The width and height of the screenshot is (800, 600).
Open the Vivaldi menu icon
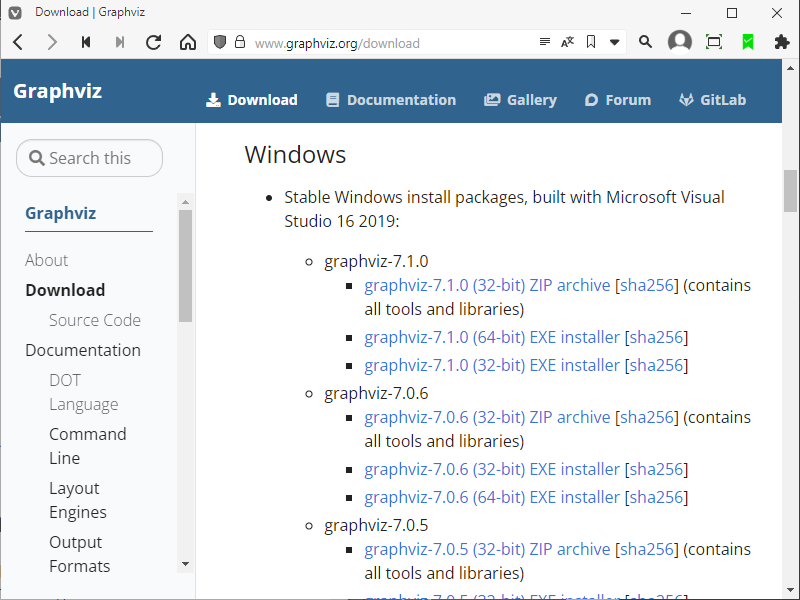point(15,12)
